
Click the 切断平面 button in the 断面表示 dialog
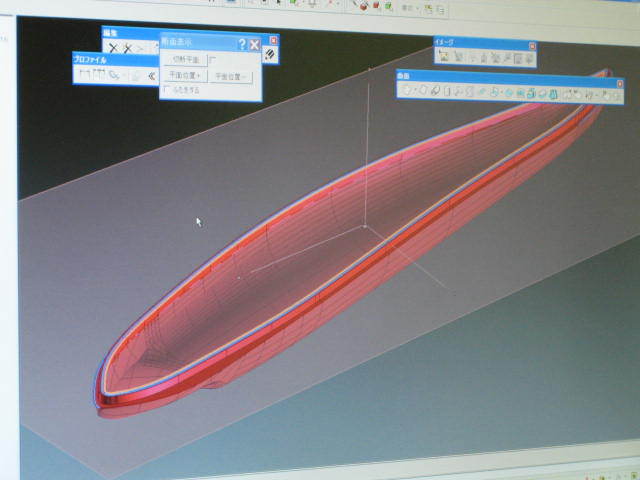[185, 60]
